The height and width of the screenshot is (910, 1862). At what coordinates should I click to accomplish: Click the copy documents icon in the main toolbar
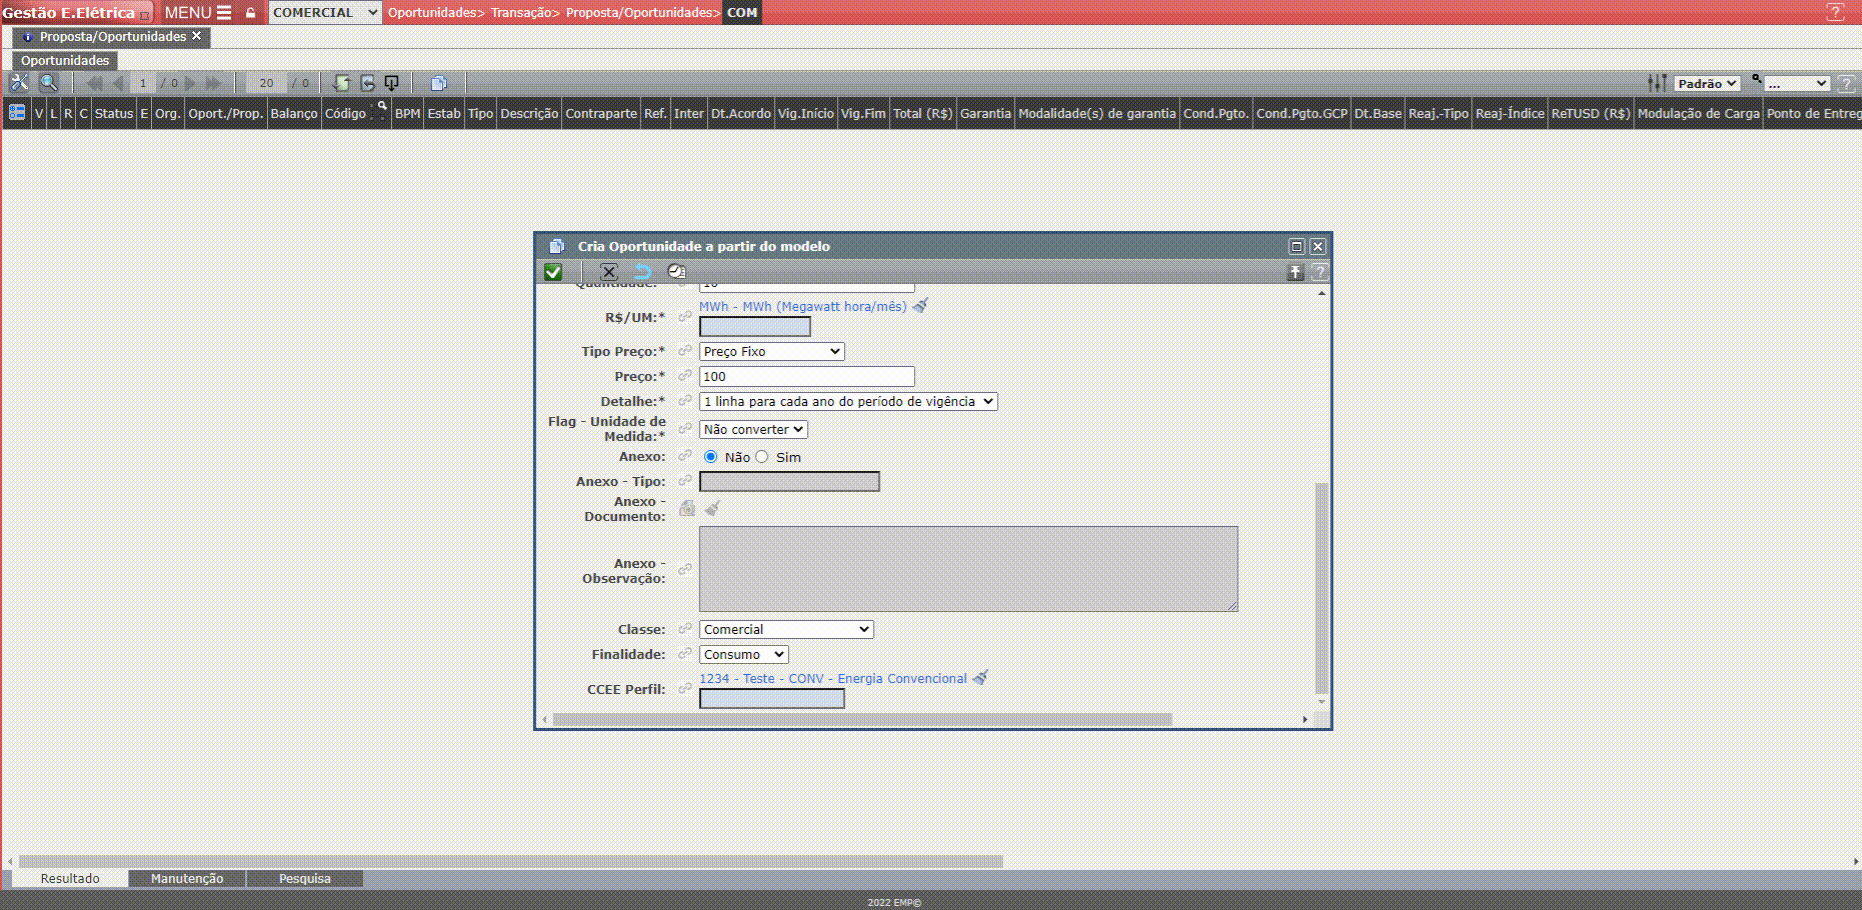(x=438, y=83)
